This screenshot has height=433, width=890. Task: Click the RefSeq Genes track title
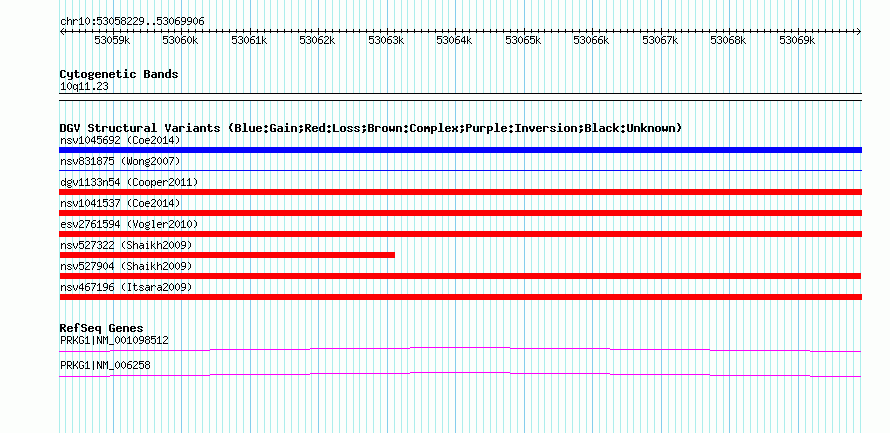101,328
